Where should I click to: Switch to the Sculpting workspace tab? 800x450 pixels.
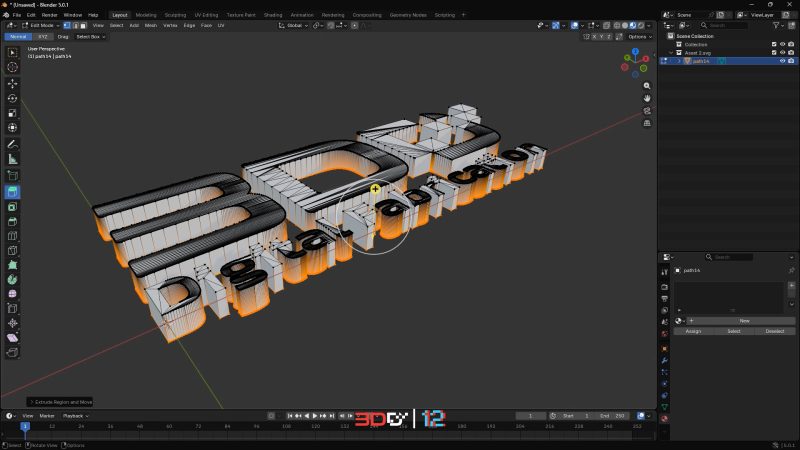click(174, 15)
